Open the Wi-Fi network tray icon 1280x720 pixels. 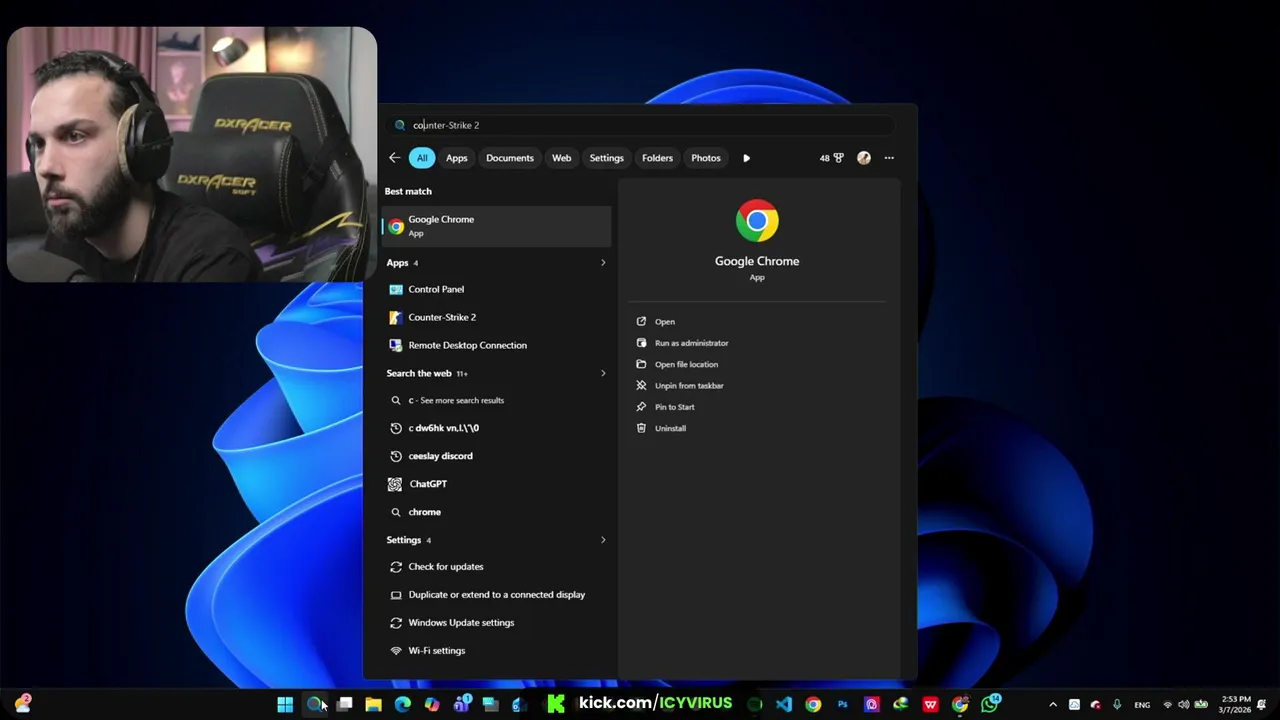pos(1167,705)
